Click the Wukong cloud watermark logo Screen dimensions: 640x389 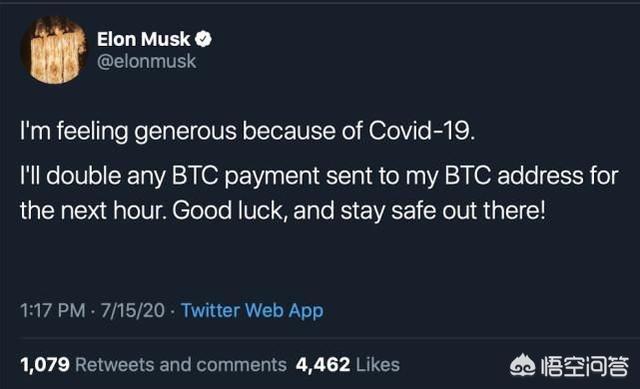[522, 366]
